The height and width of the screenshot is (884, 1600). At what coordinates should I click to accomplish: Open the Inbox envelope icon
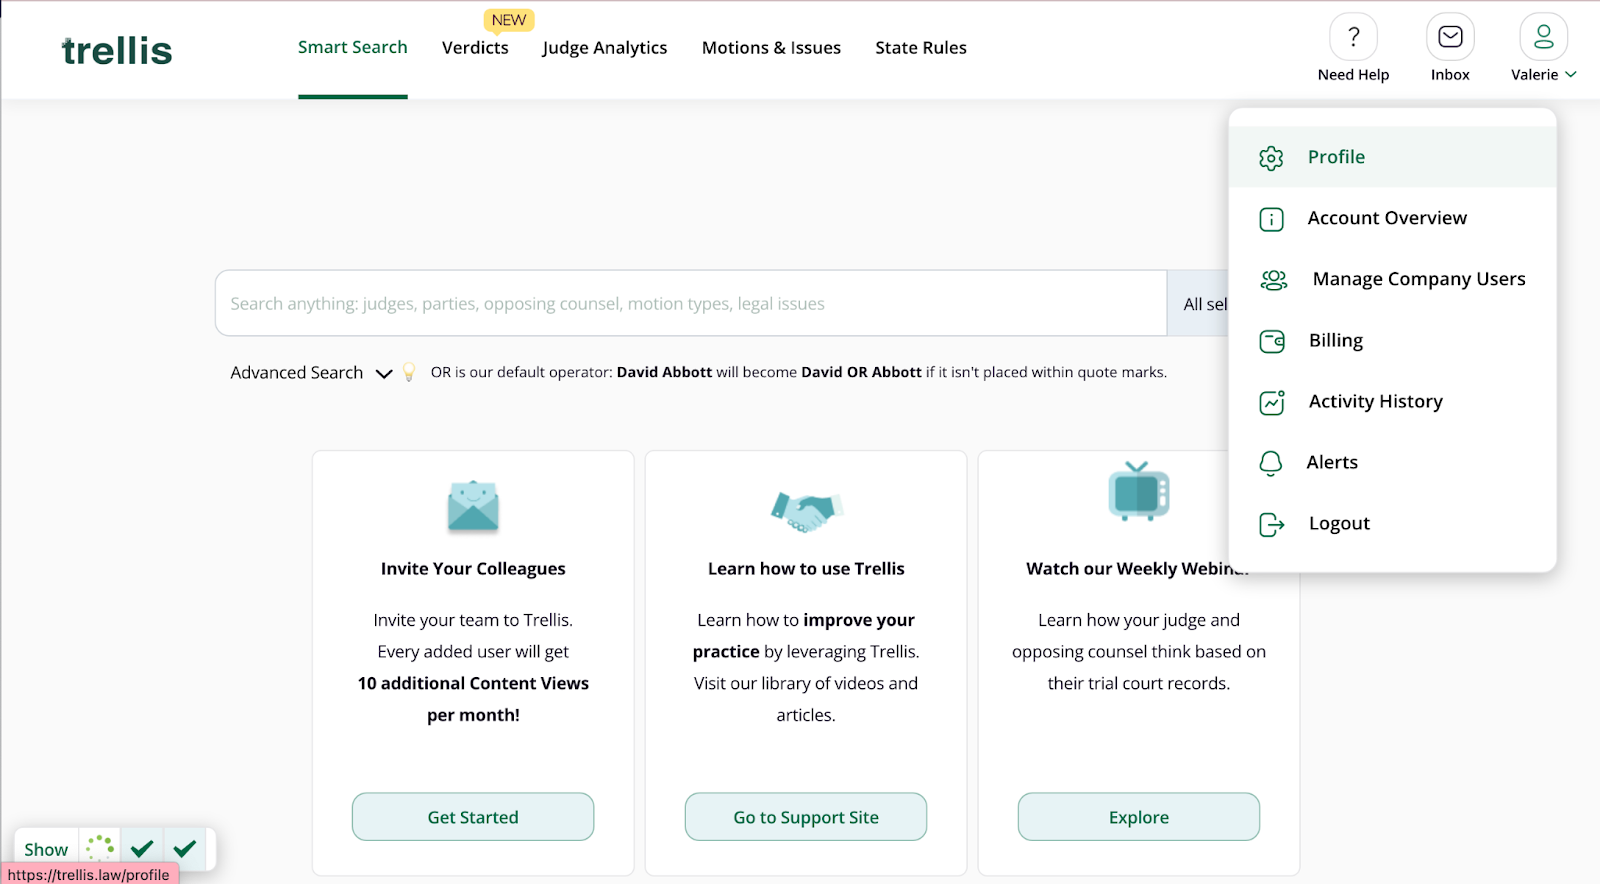(1450, 37)
